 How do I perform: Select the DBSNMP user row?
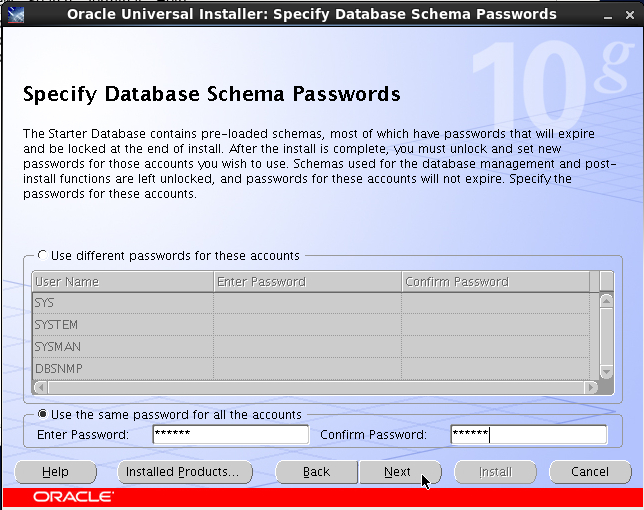(x=311, y=368)
